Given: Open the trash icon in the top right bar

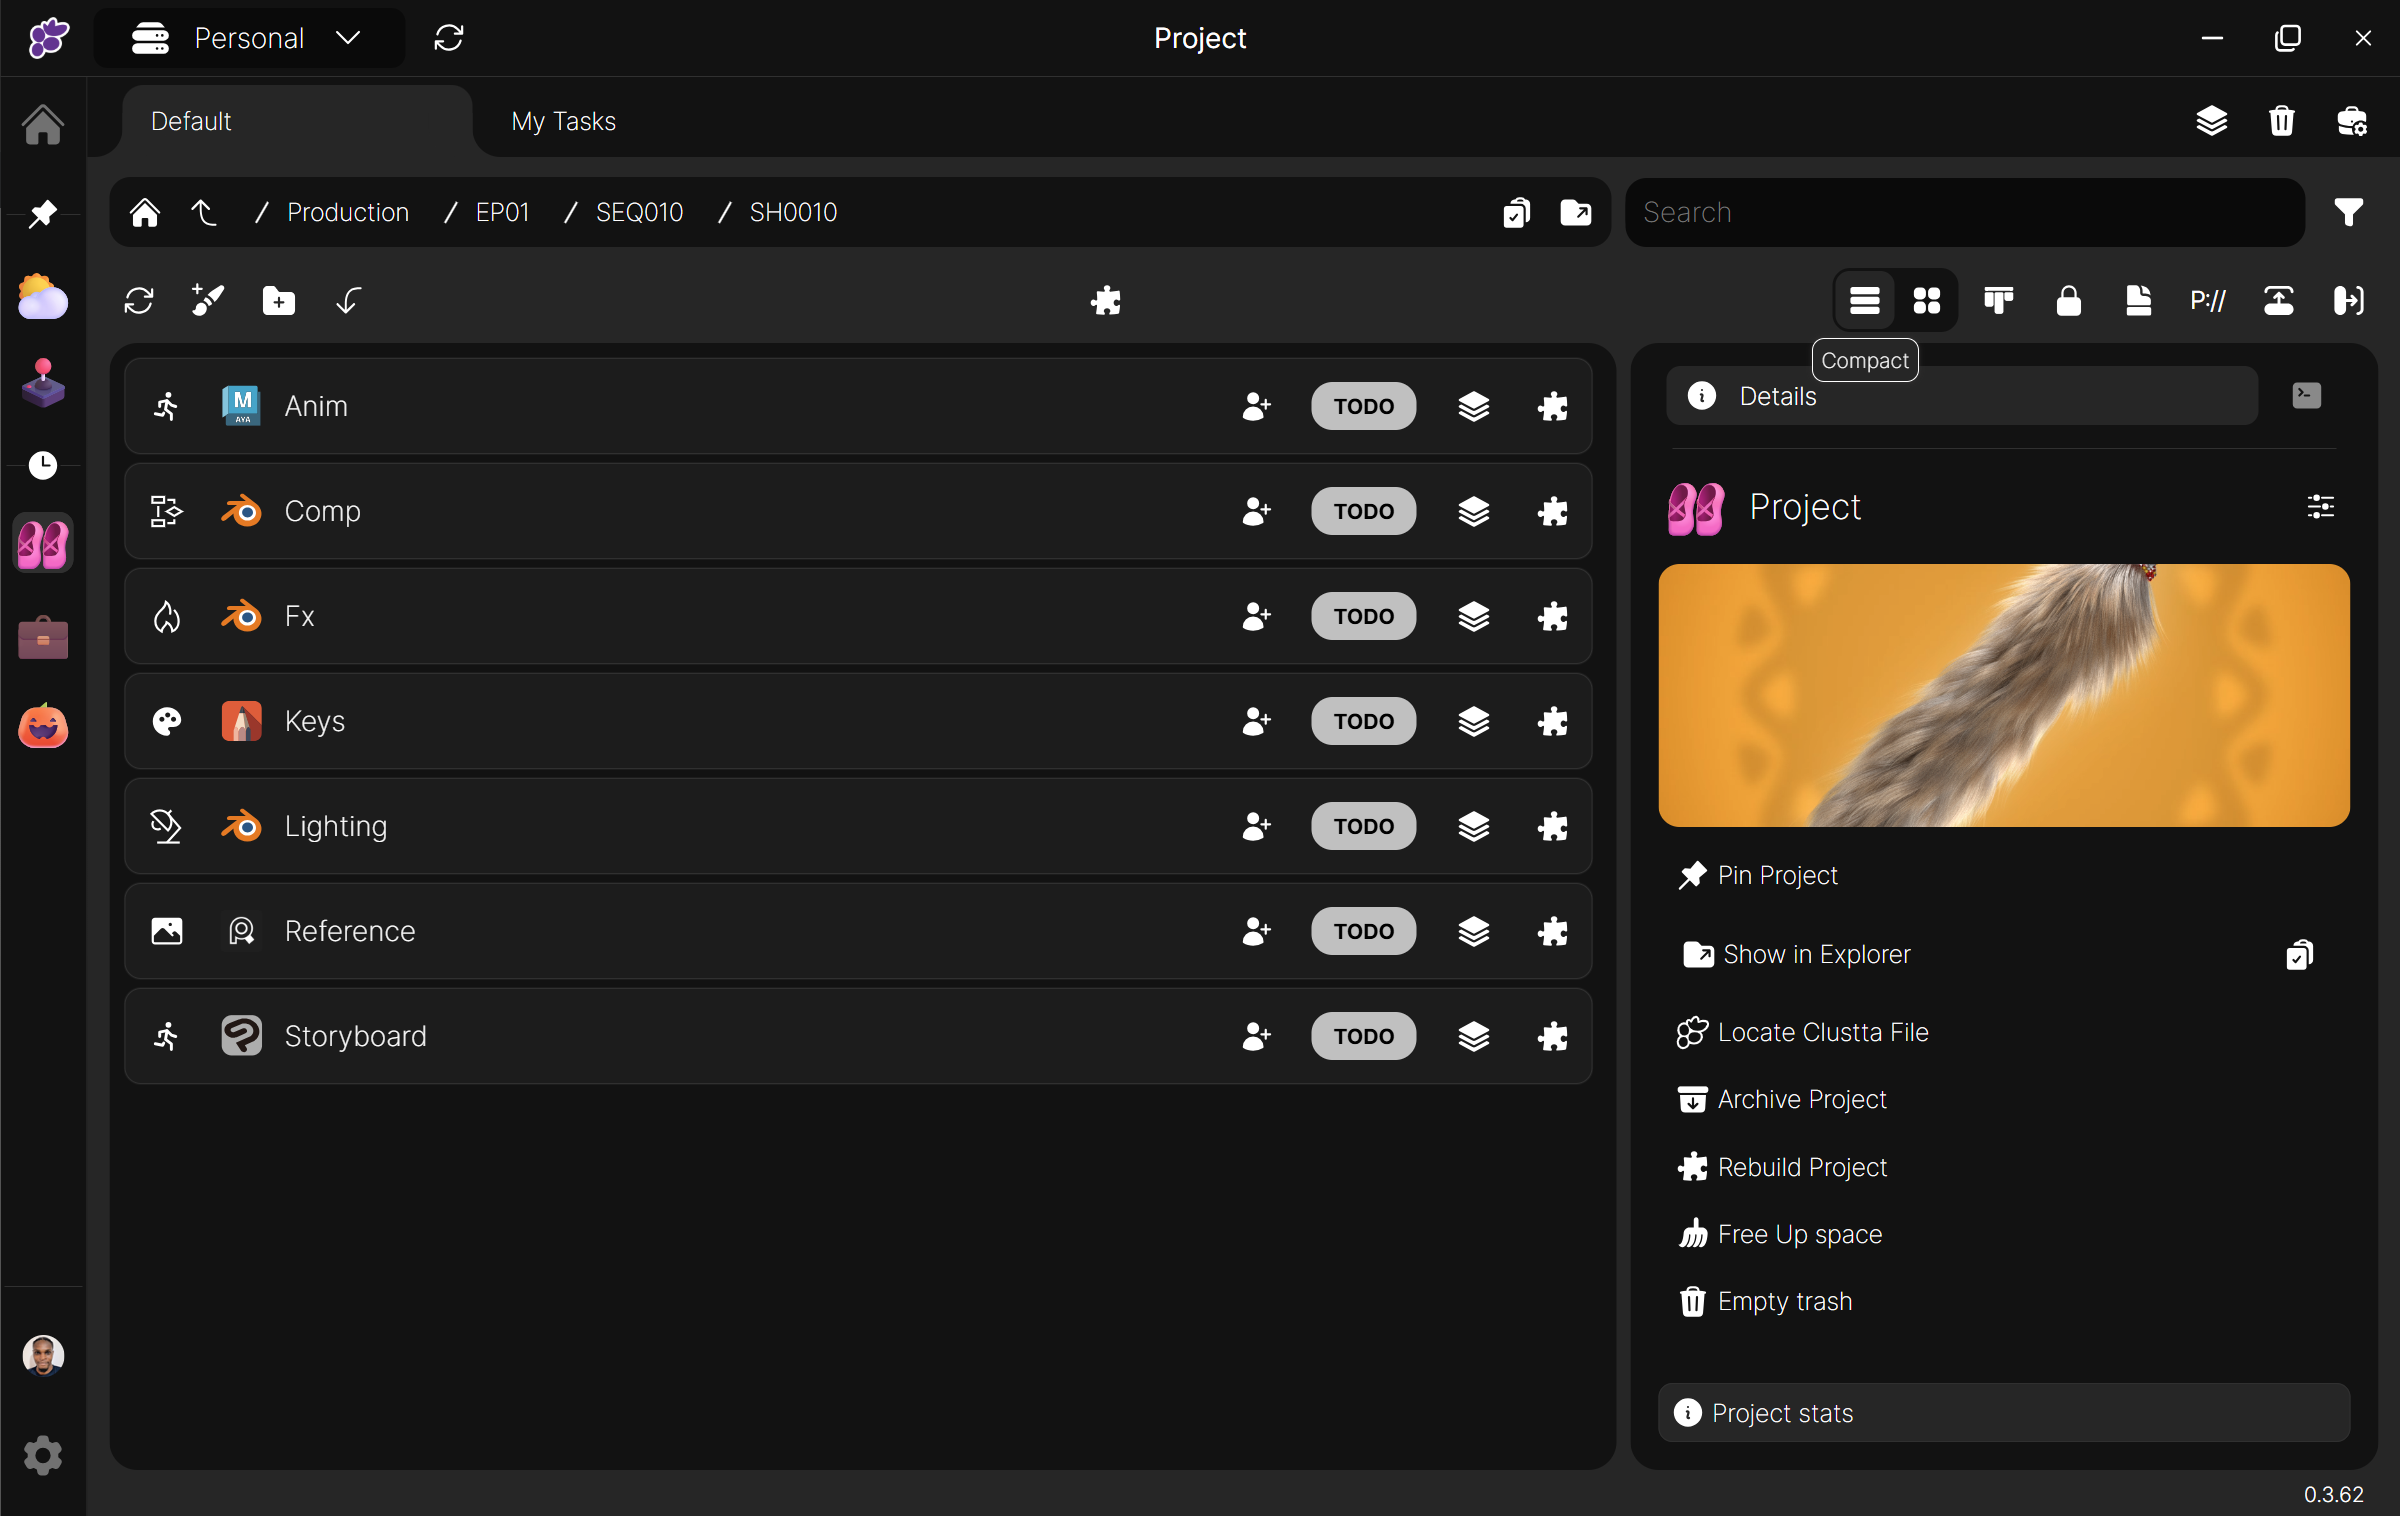Looking at the screenshot, I should click(x=2281, y=121).
